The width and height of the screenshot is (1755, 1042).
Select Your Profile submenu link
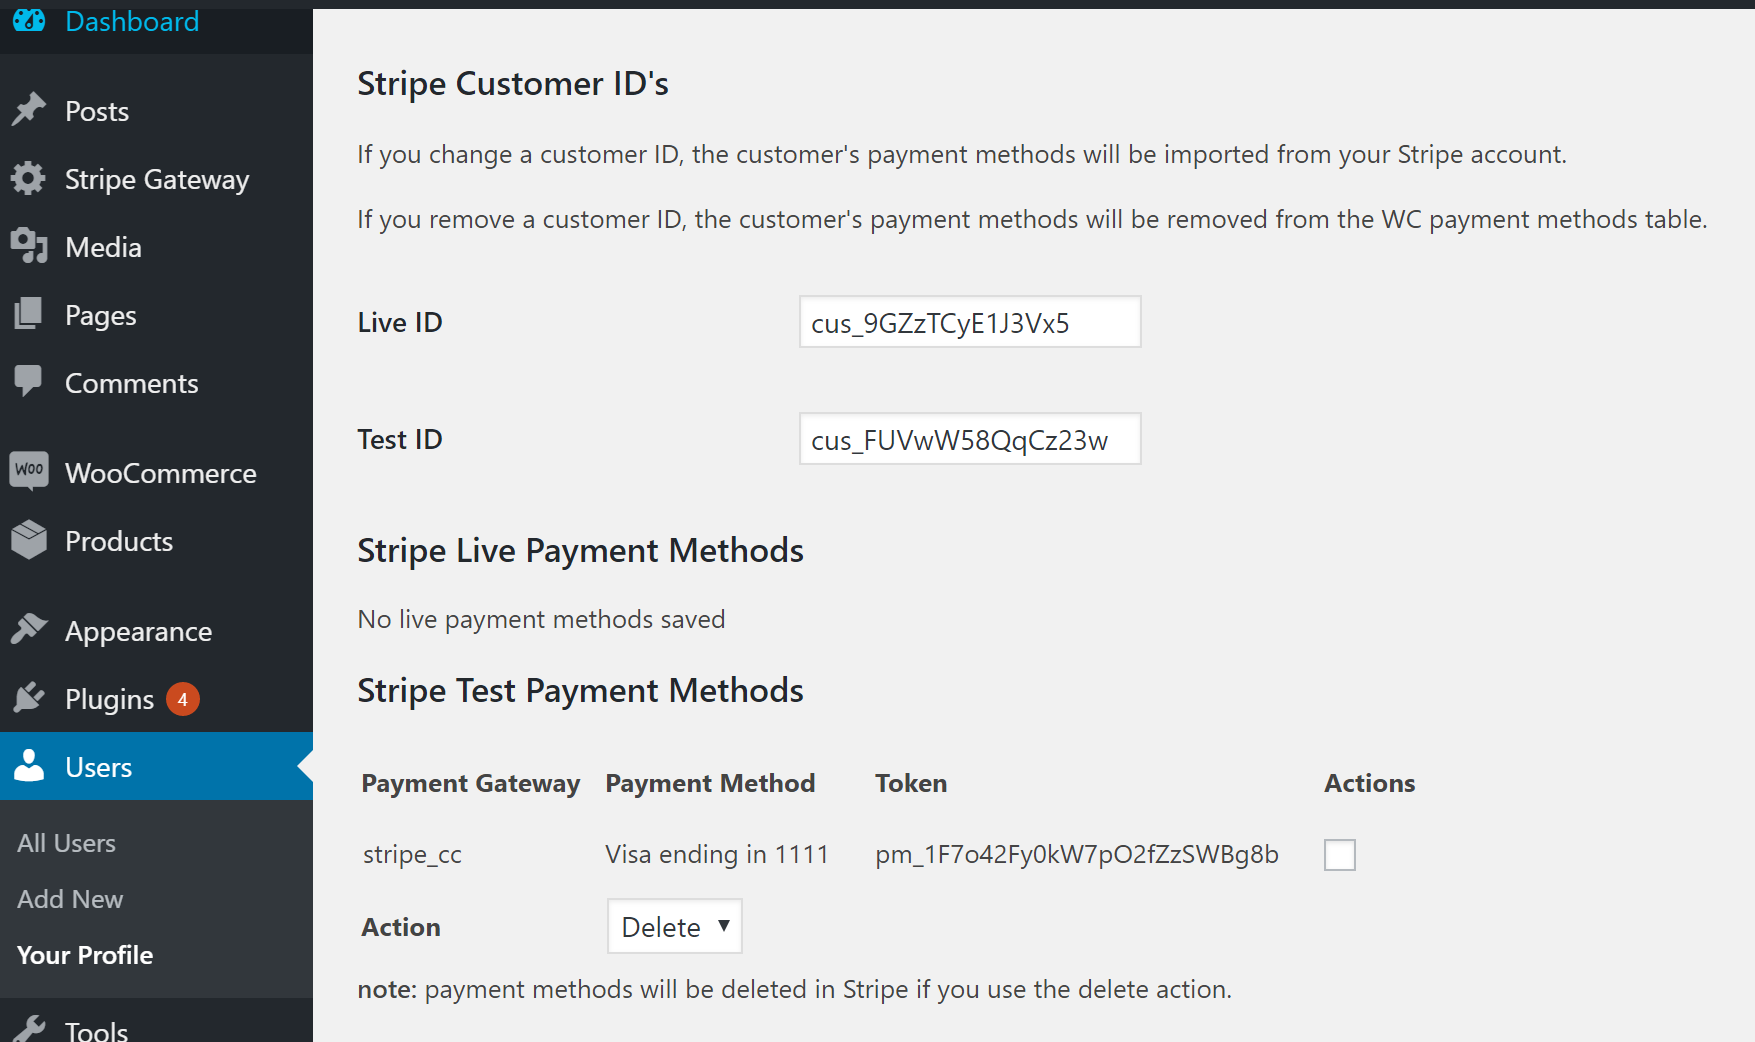point(85,955)
